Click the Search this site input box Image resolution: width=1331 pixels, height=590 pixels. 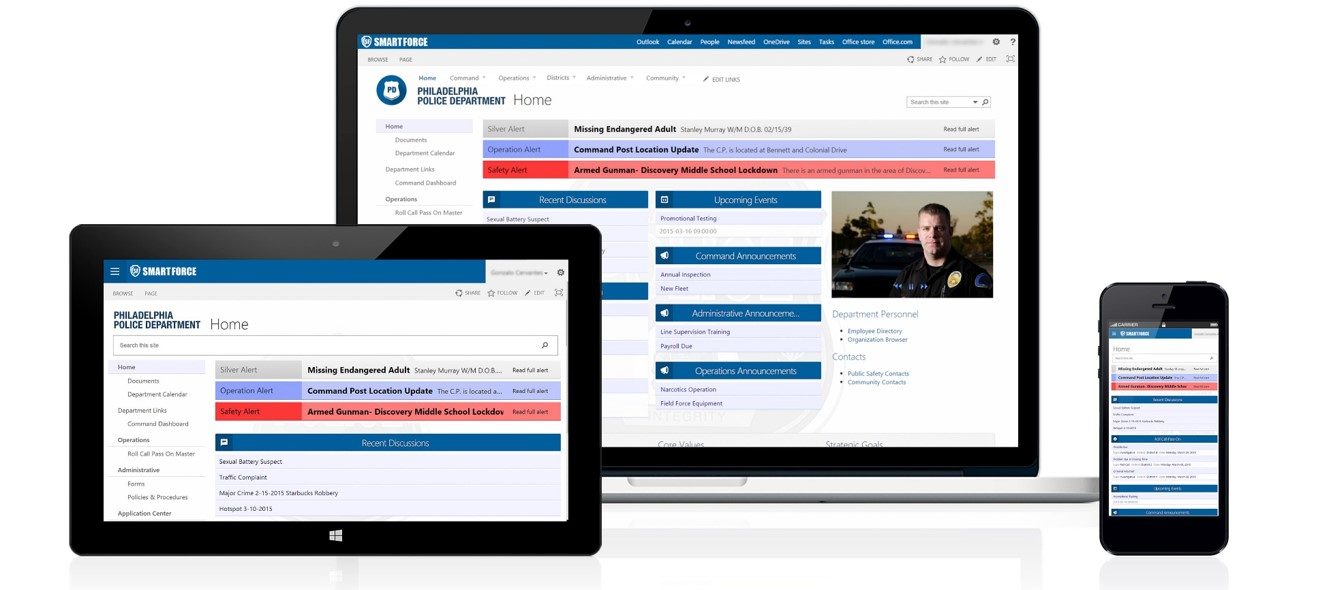[930, 101]
